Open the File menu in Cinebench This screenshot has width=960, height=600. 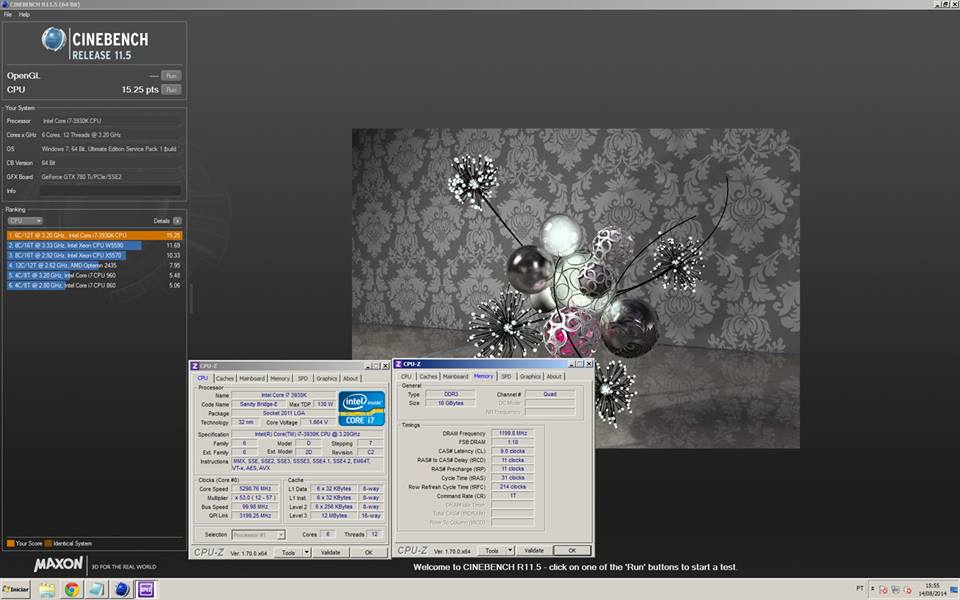[x=7, y=14]
